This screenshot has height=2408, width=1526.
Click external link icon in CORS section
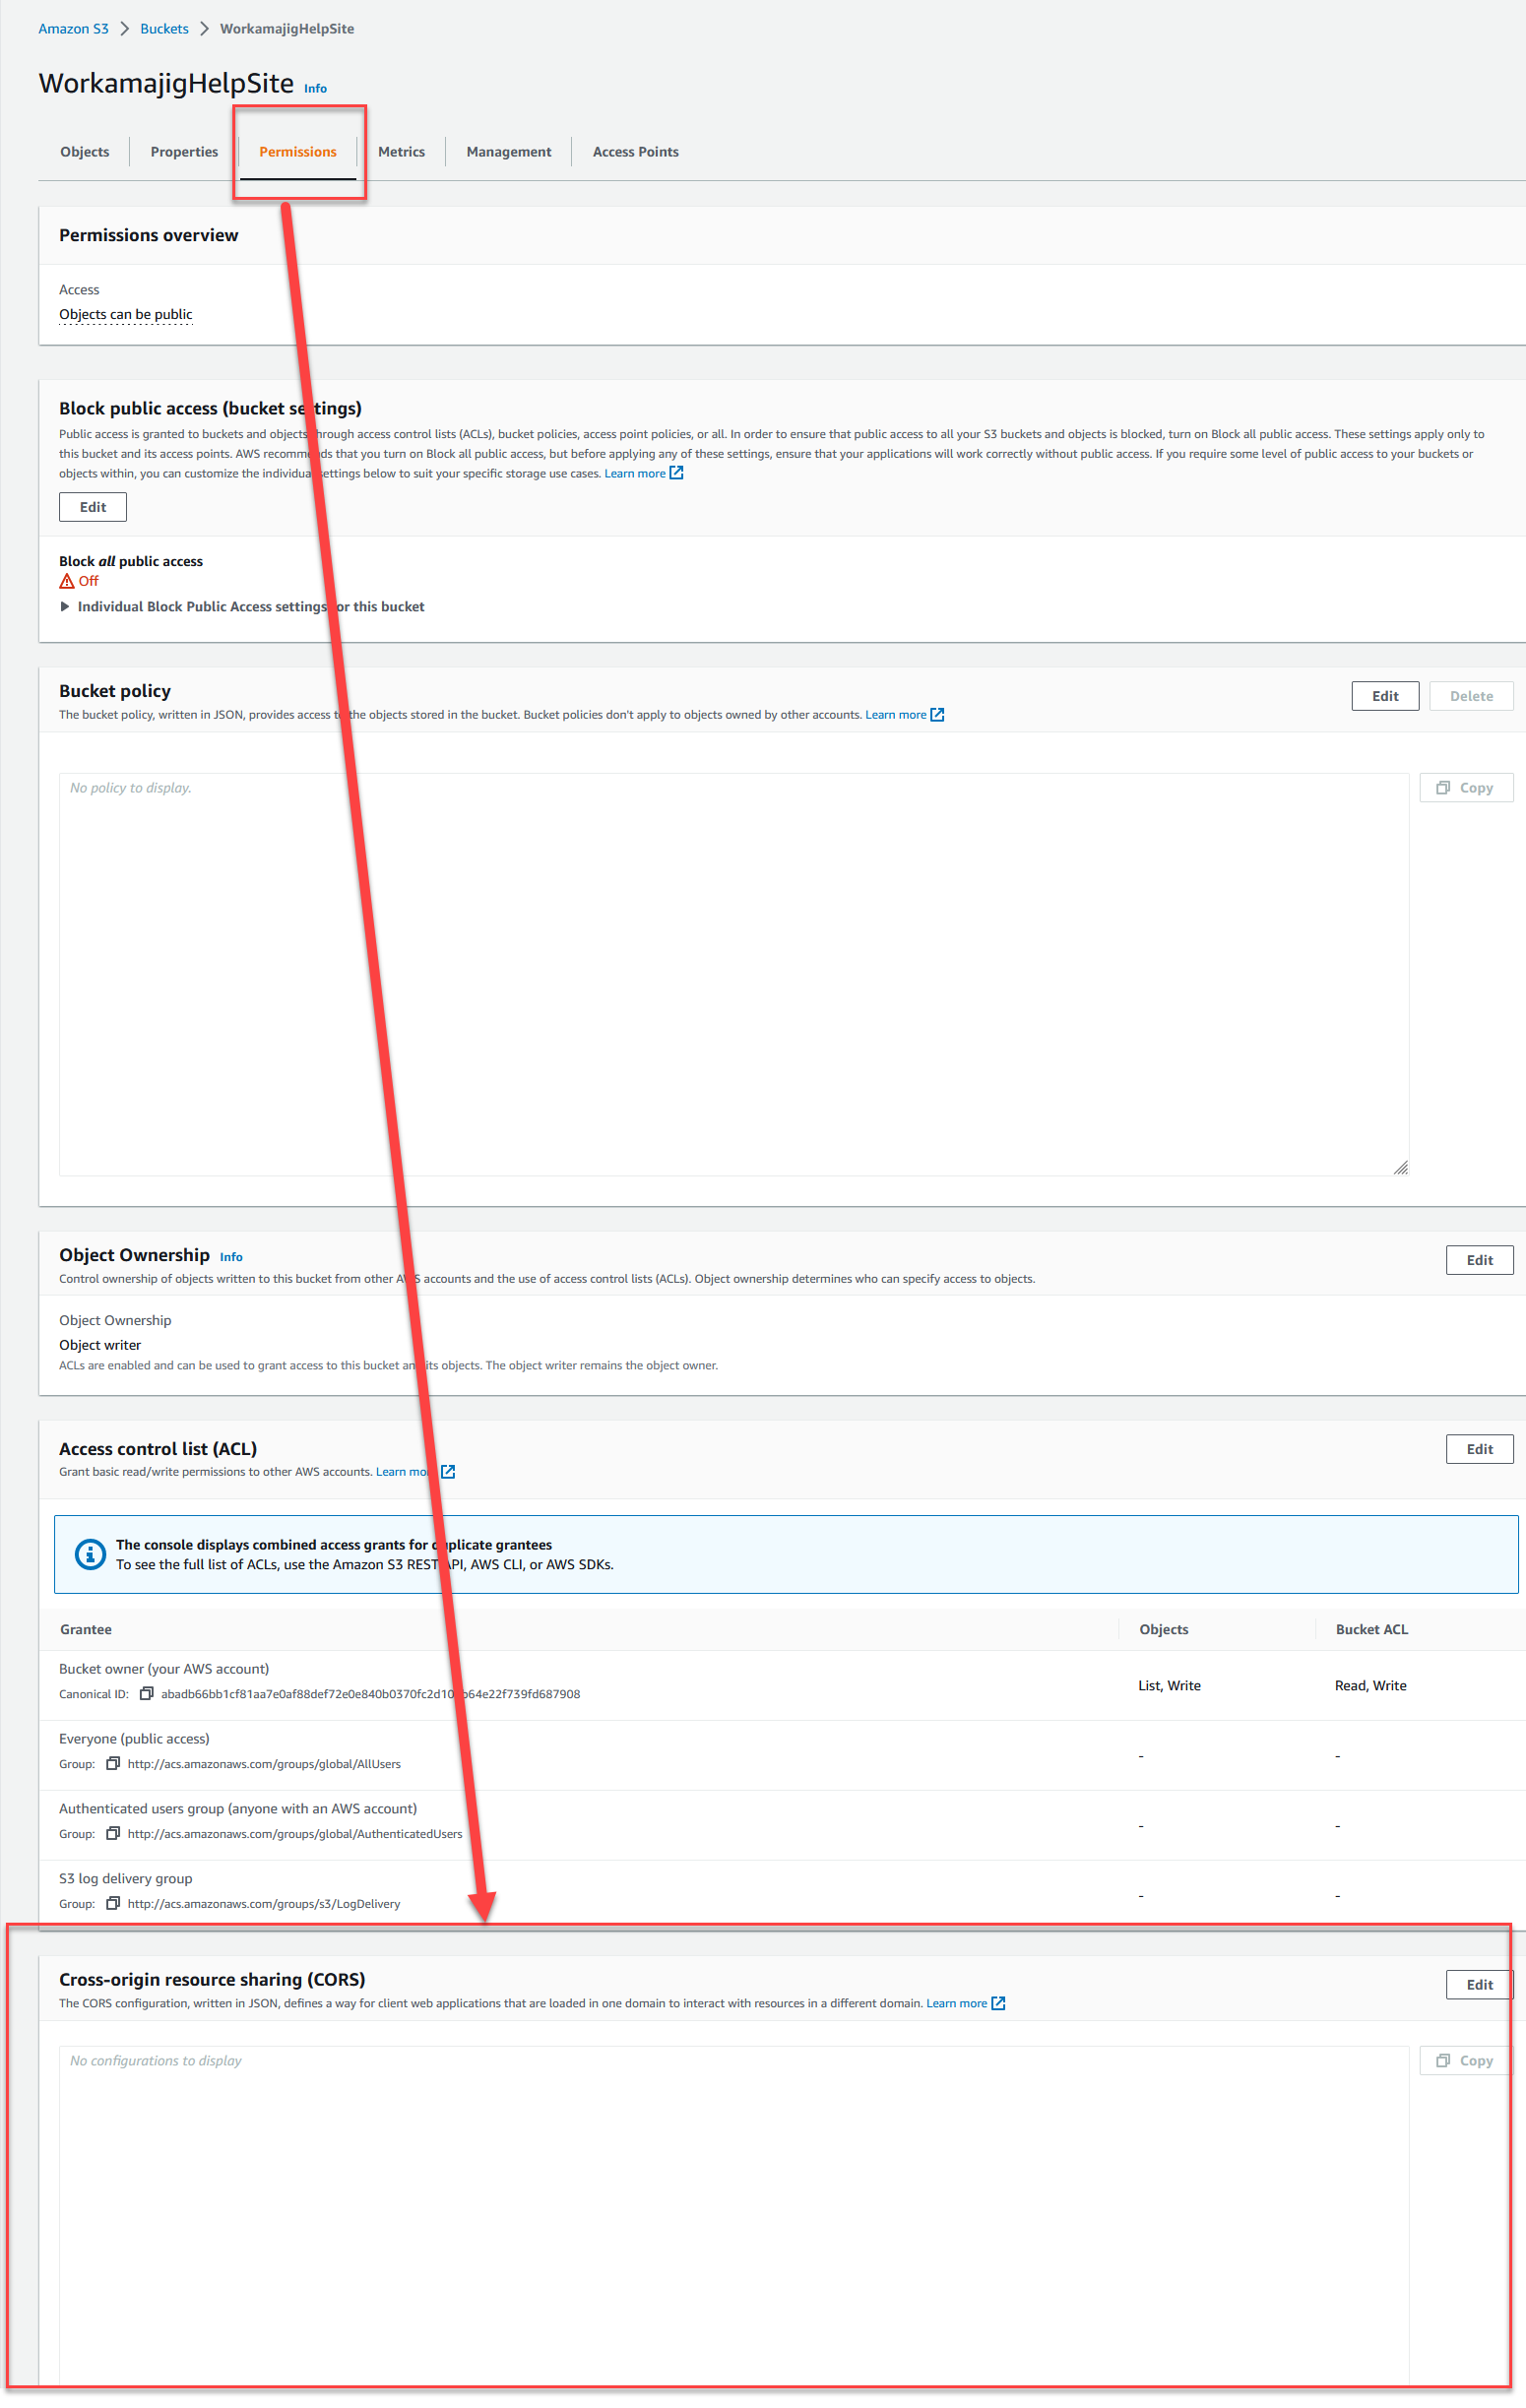(998, 2004)
